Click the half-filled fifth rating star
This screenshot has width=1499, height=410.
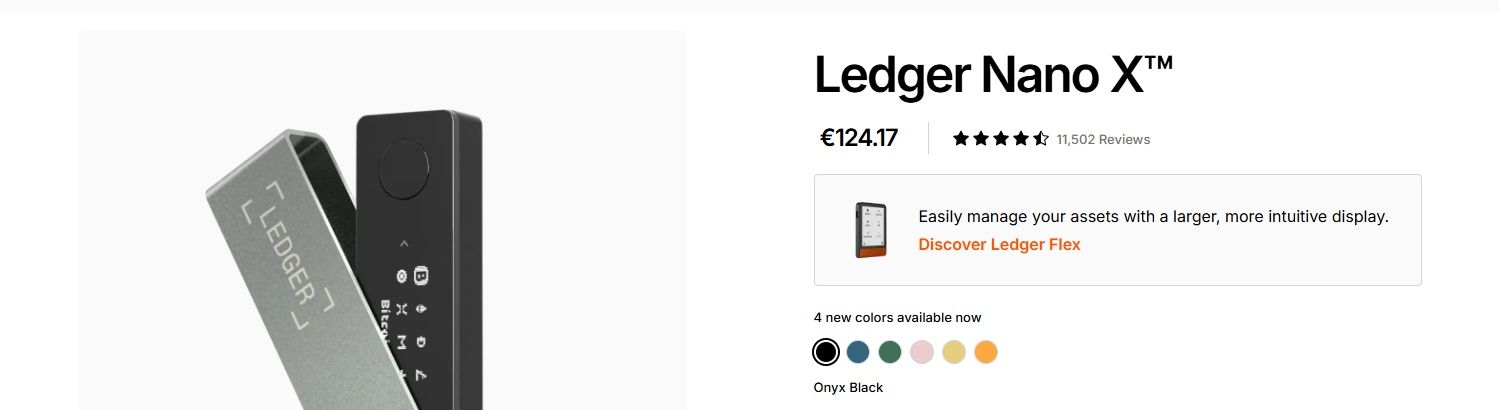[1041, 139]
